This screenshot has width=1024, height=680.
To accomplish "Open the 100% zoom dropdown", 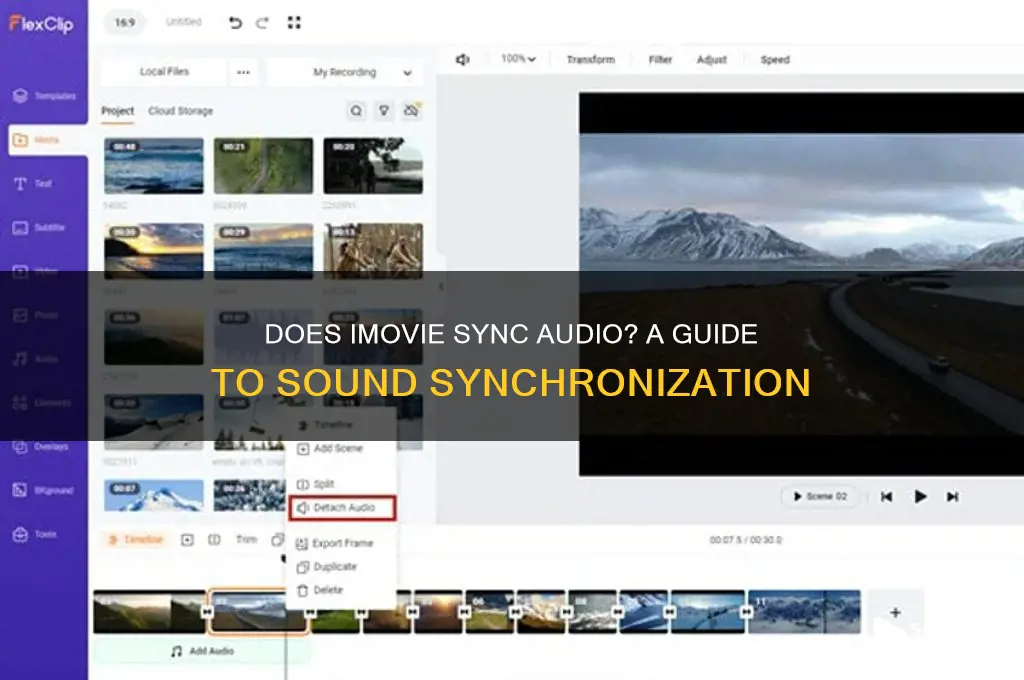I will (519, 59).
